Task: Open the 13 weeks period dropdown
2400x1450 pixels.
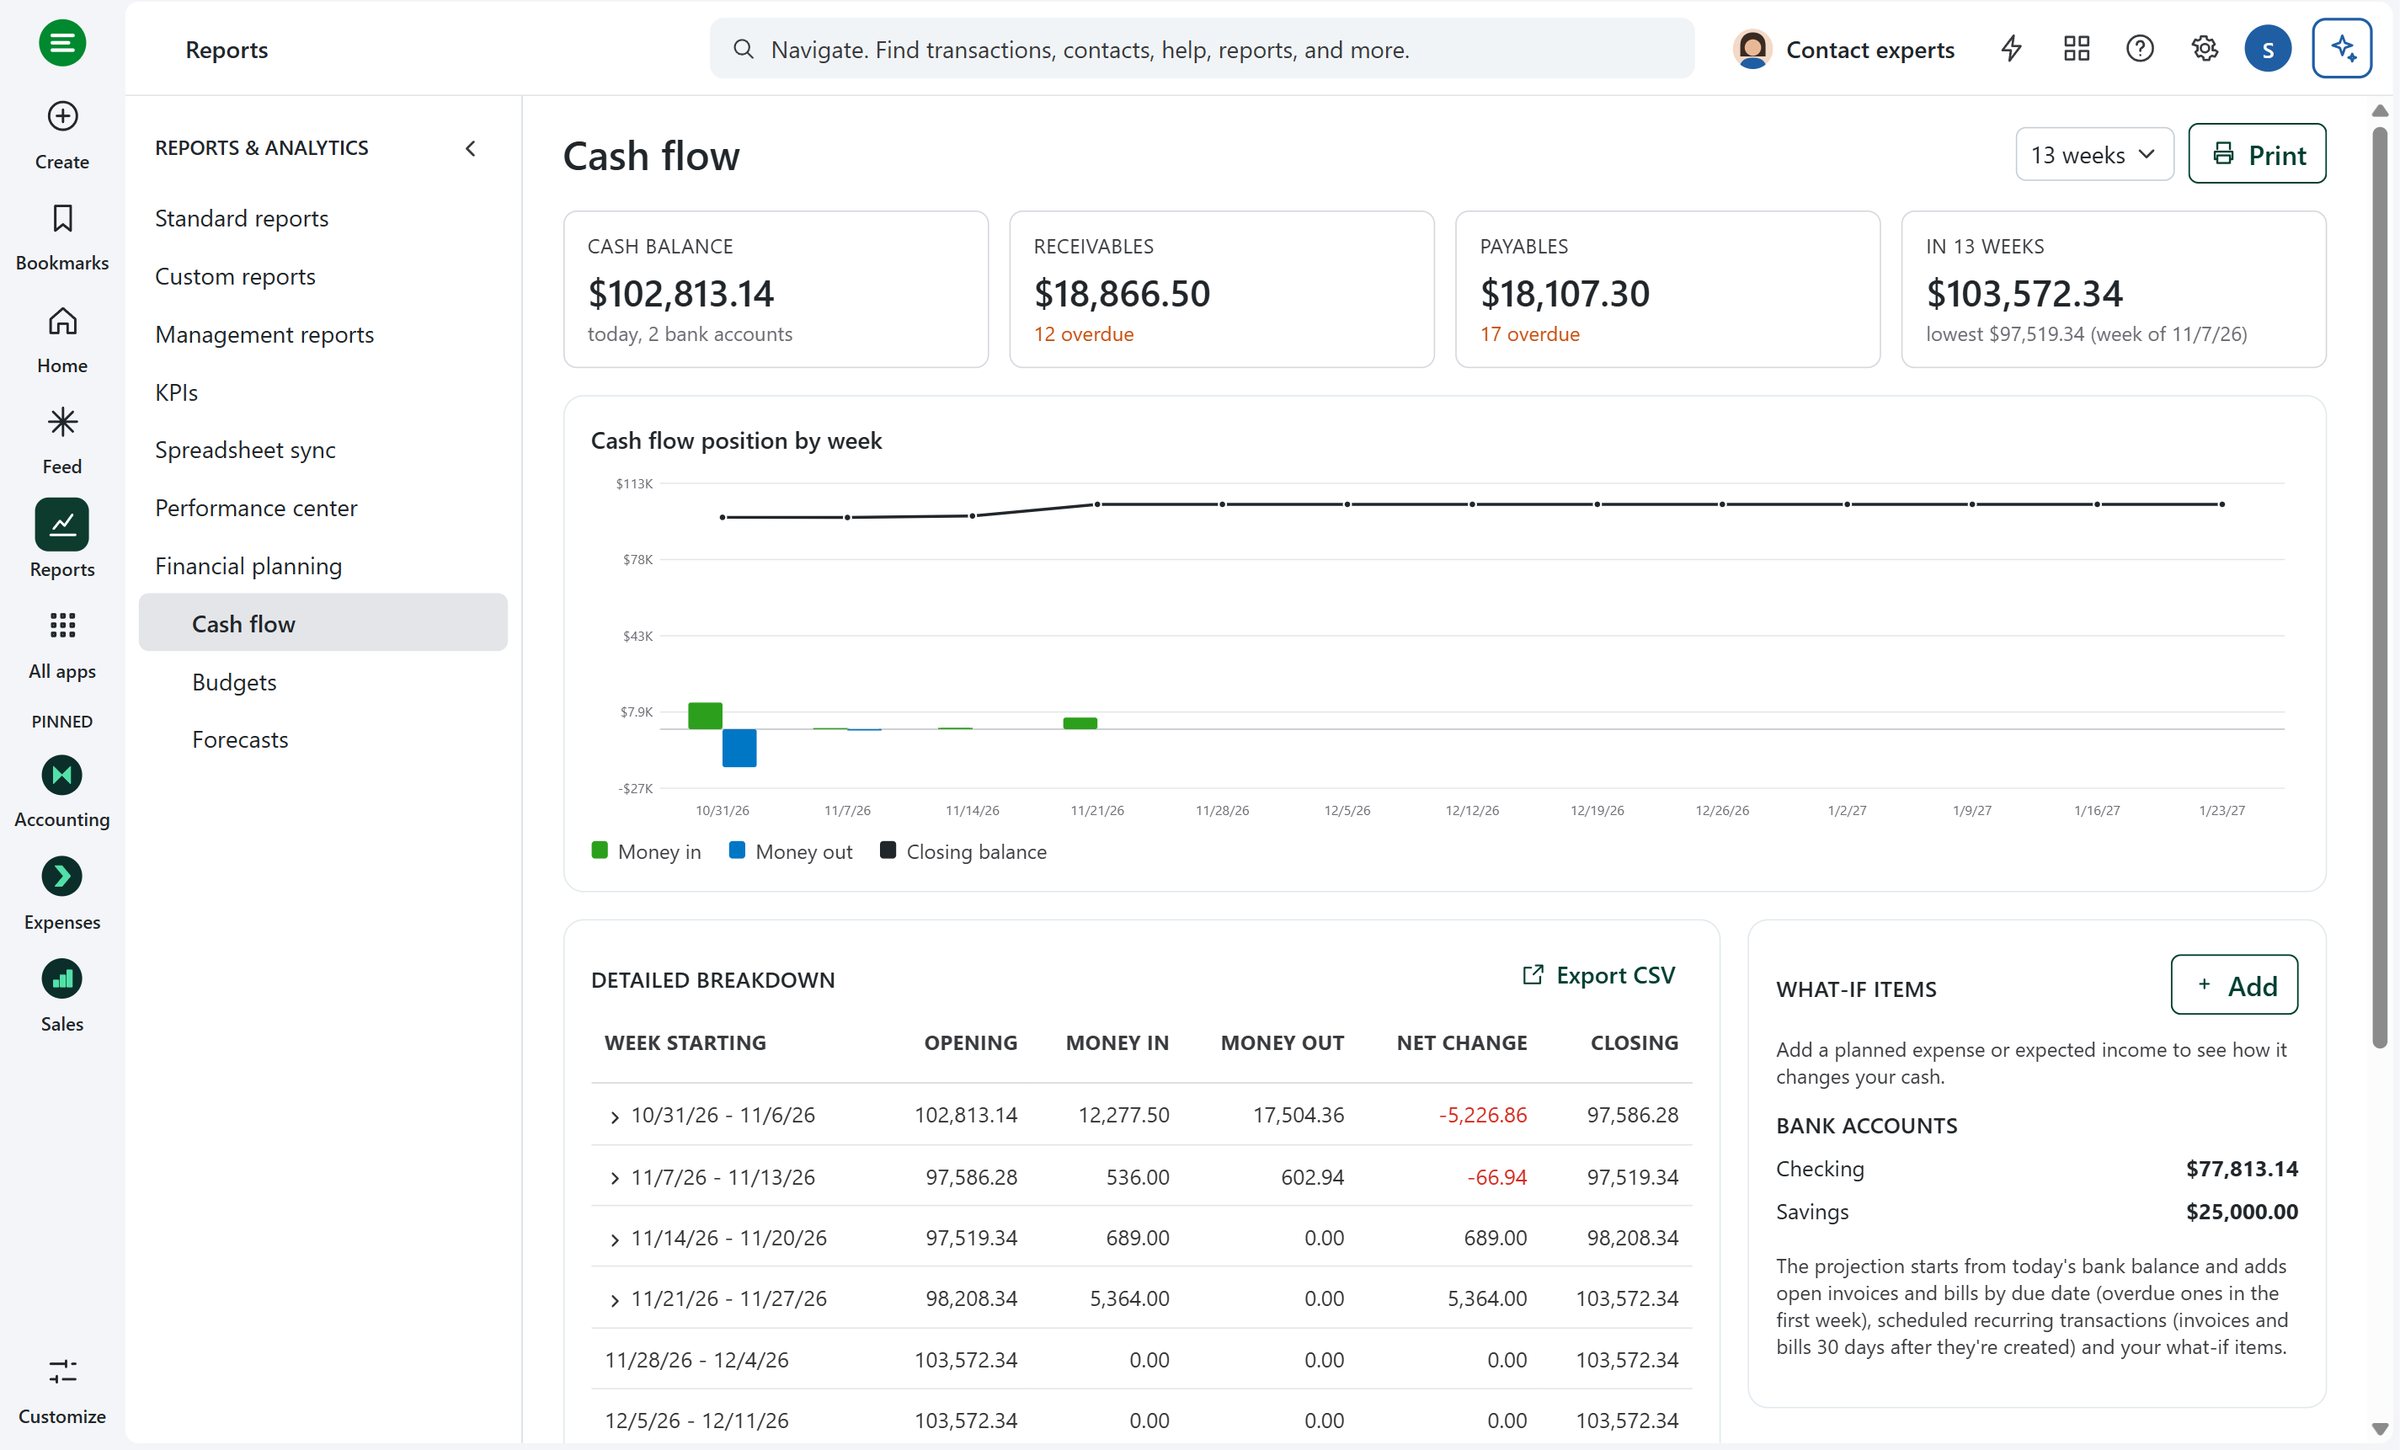Action: pos(2094,155)
